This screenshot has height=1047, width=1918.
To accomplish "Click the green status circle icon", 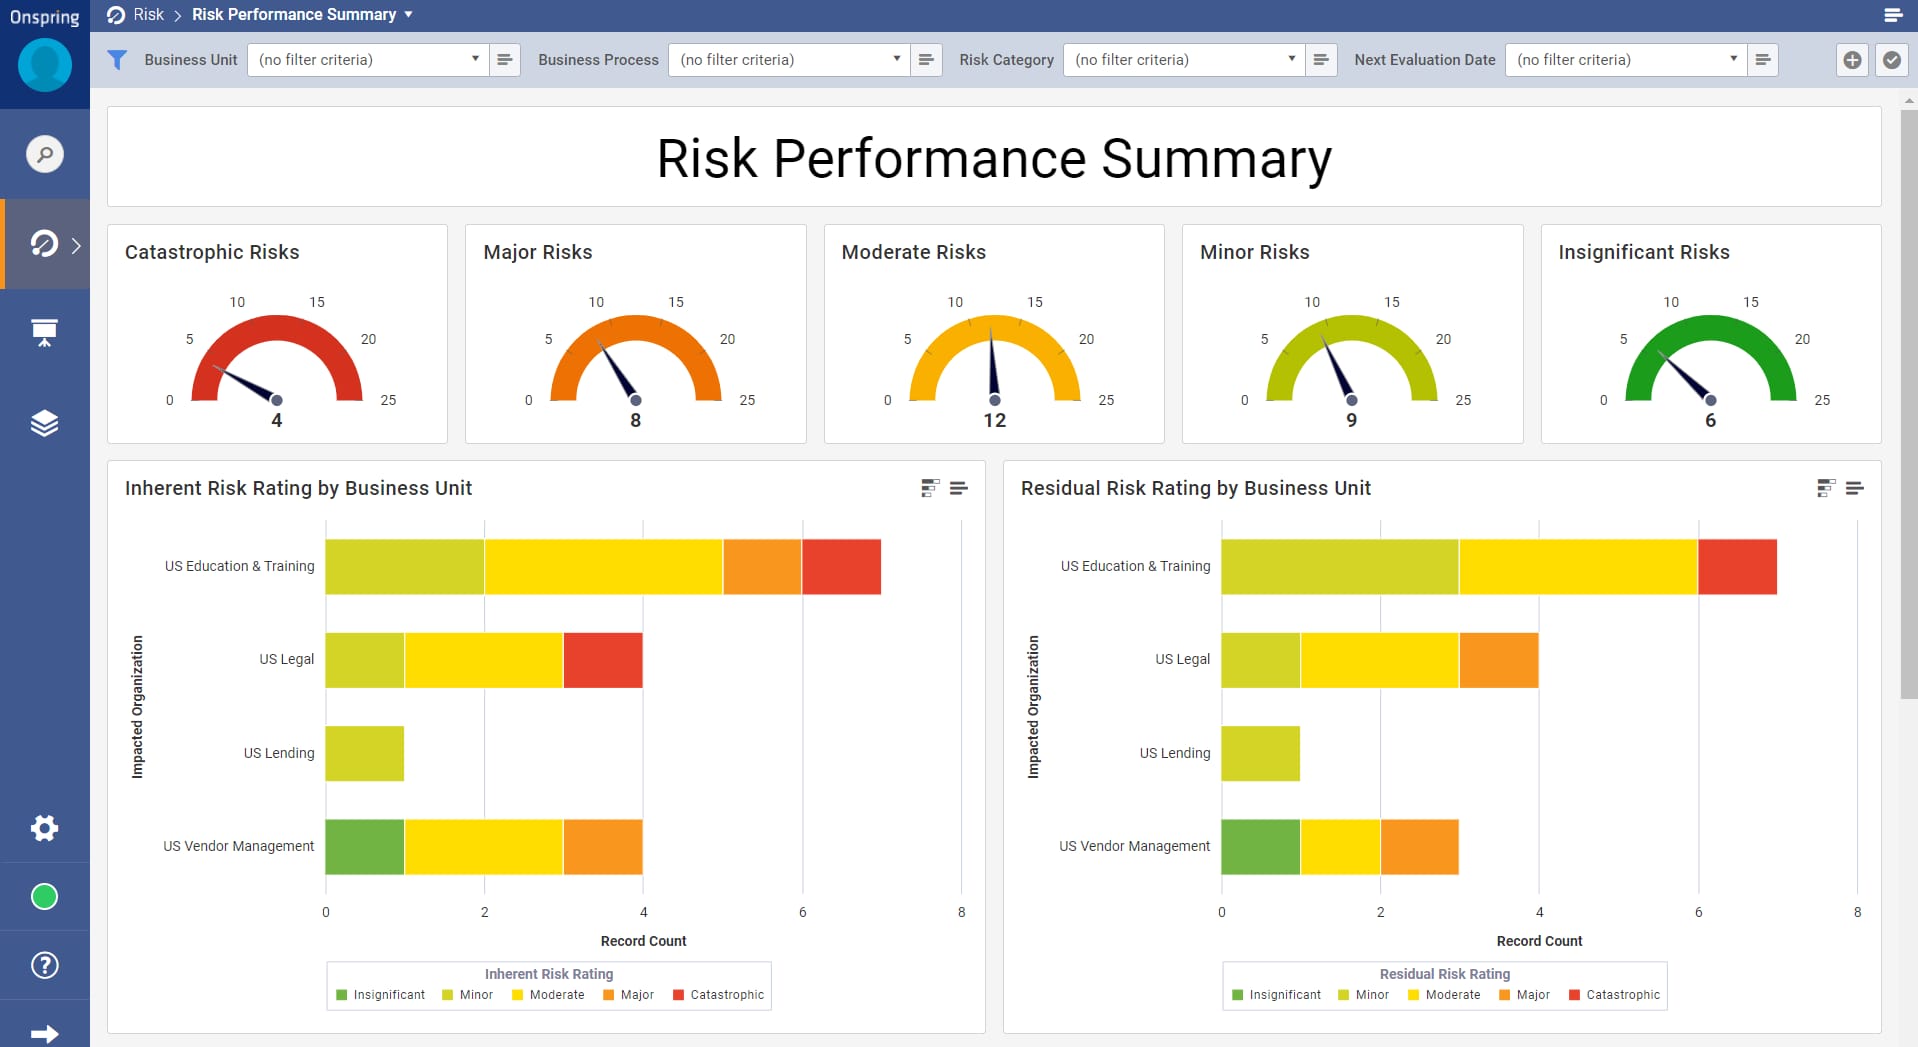I will pyautogui.click(x=44, y=897).
